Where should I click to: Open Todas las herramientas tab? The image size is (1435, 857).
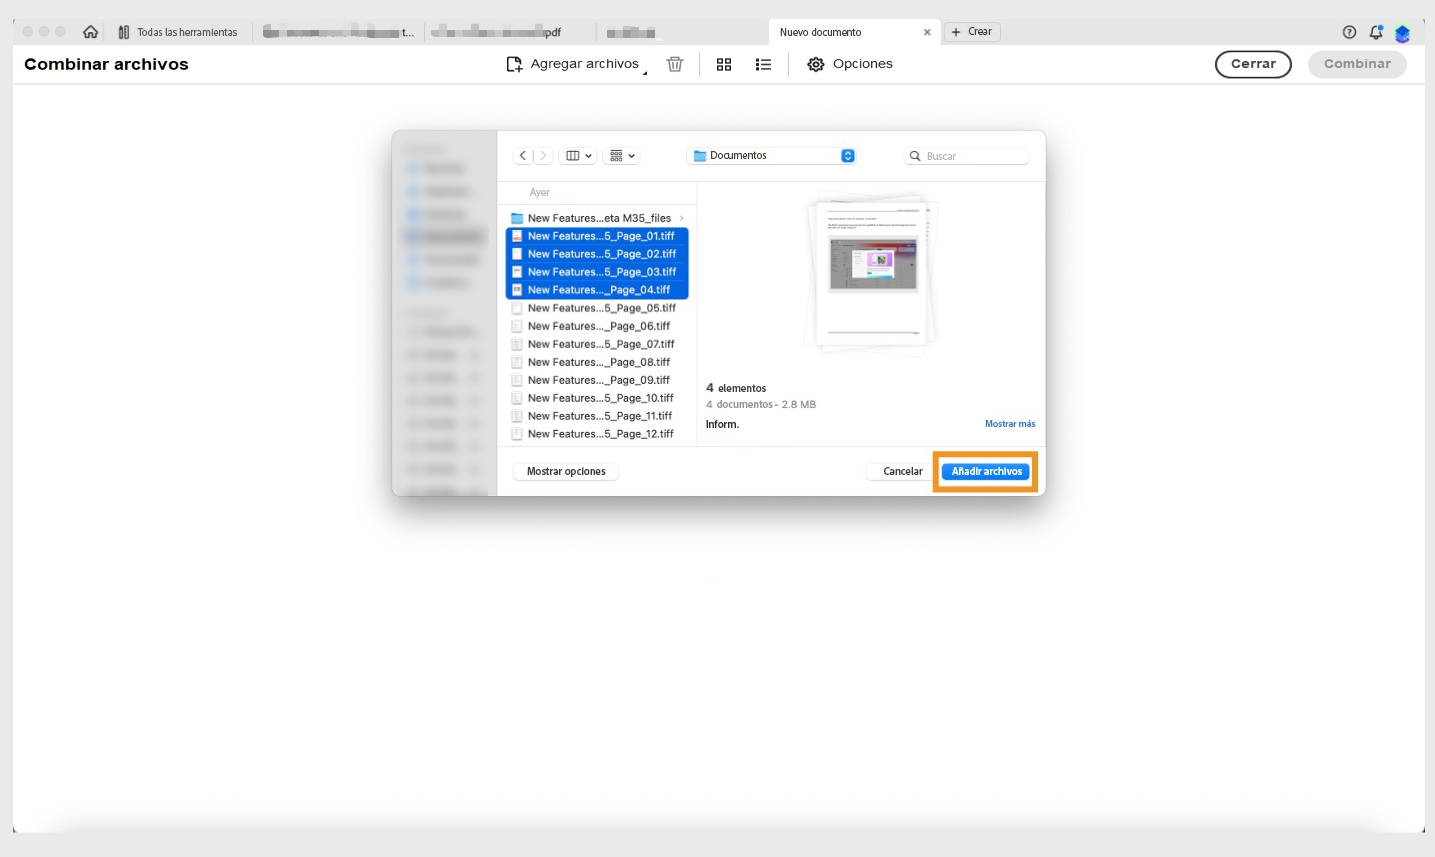178,32
